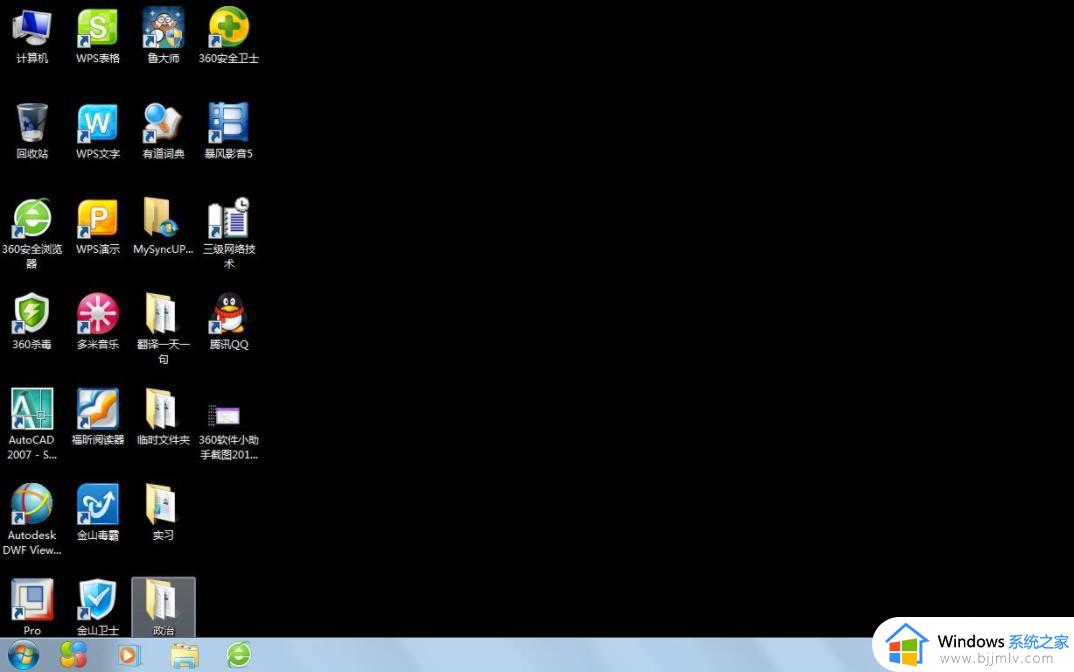Open the Pro desktop shortcut

pos(32,607)
